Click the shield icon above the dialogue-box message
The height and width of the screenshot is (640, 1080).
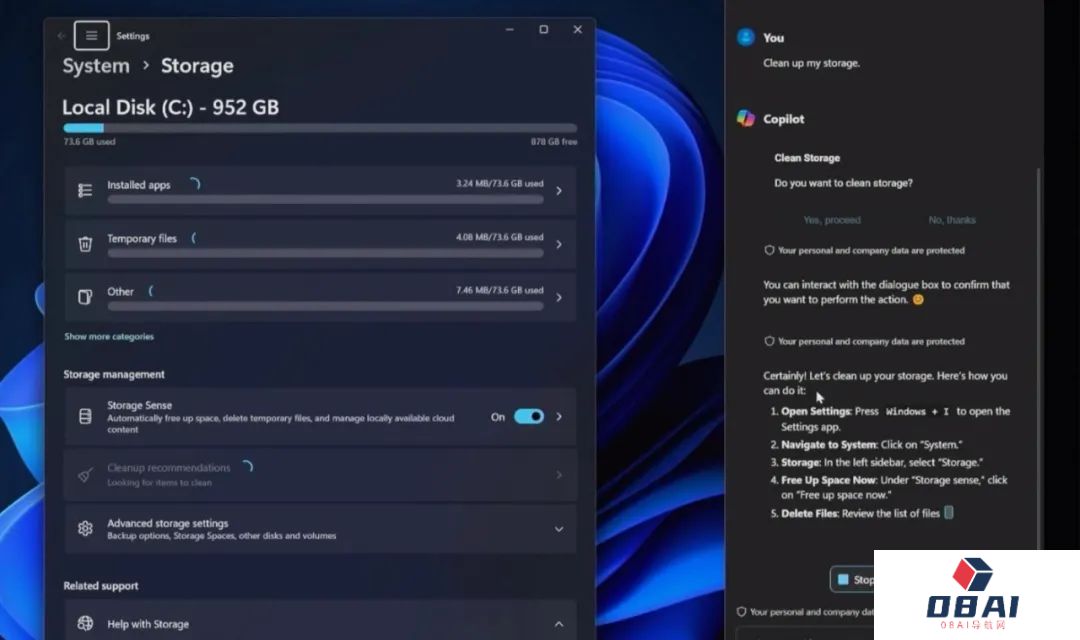coord(769,250)
